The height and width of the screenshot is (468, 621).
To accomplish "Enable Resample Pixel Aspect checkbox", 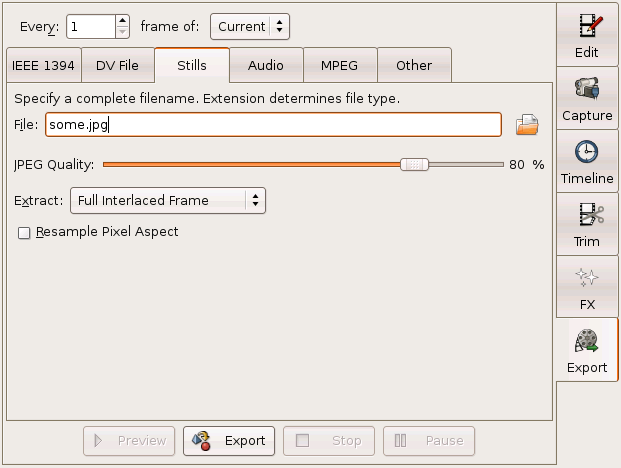I will [x=25, y=232].
